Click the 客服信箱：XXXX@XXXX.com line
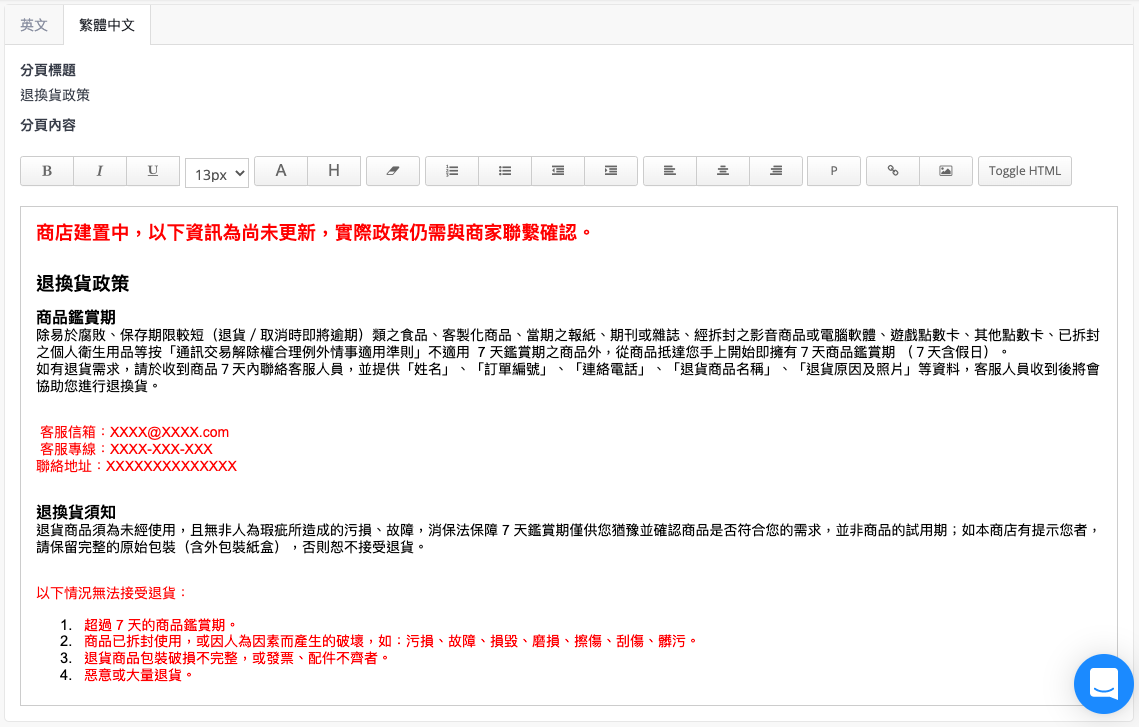The height and width of the screenshot is (727, 1139). pyautogui.click(x=134, y=432)
